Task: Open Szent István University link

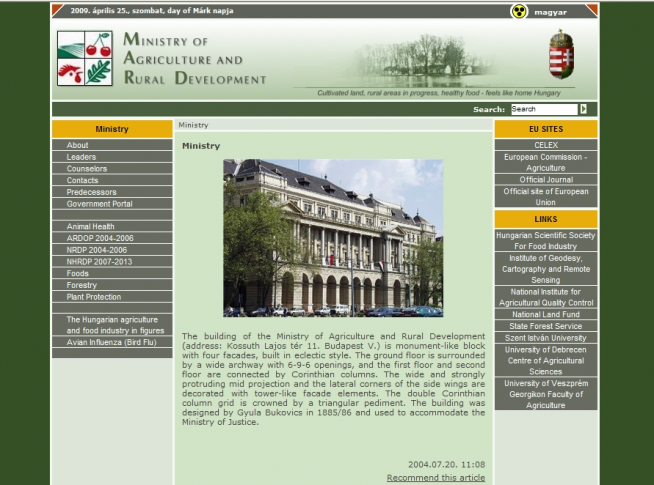Action: [x=546, y=337]
